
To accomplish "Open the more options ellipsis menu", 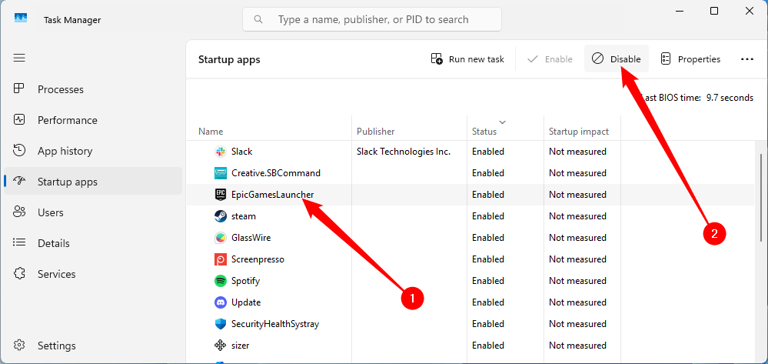I will [746, 59].
